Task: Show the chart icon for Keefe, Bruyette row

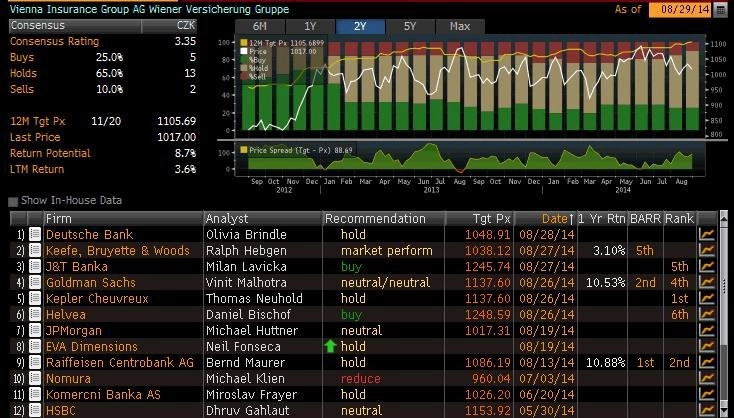Action: tap(707, 250)
